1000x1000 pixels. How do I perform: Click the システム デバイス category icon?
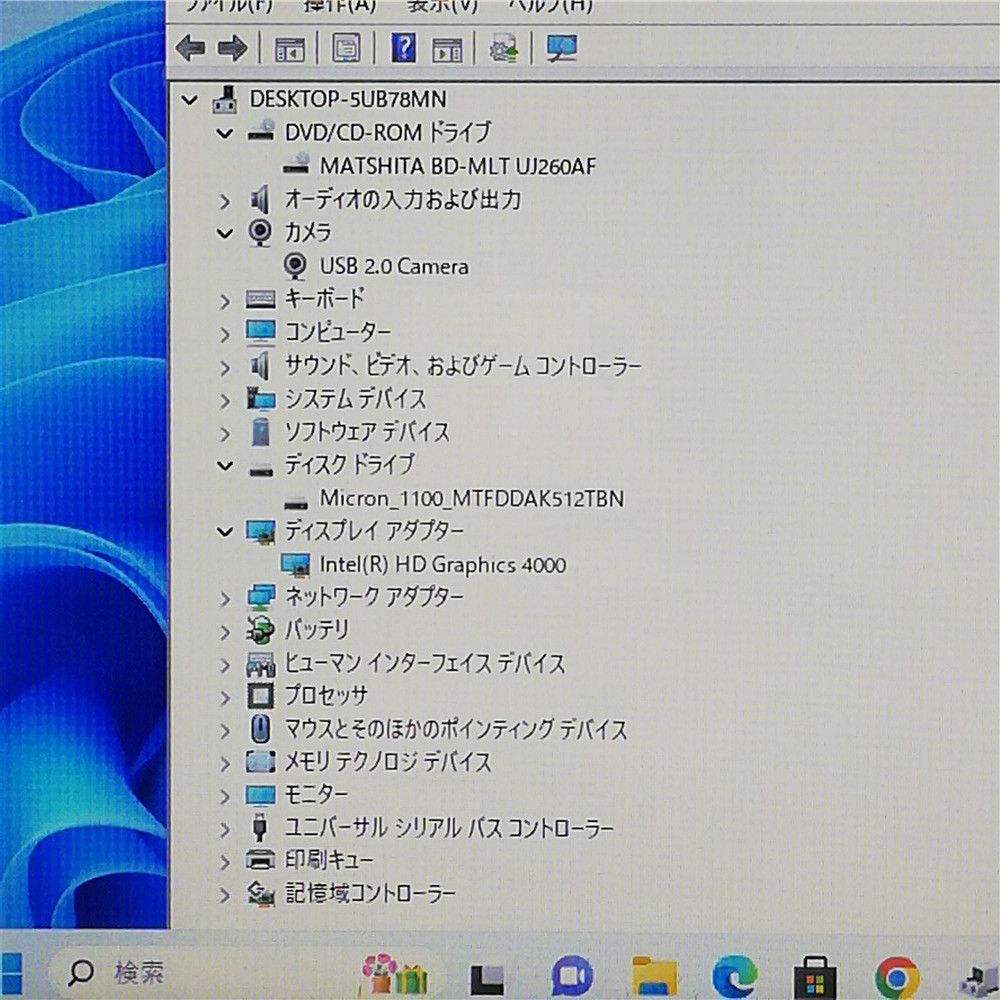point(261,399)
